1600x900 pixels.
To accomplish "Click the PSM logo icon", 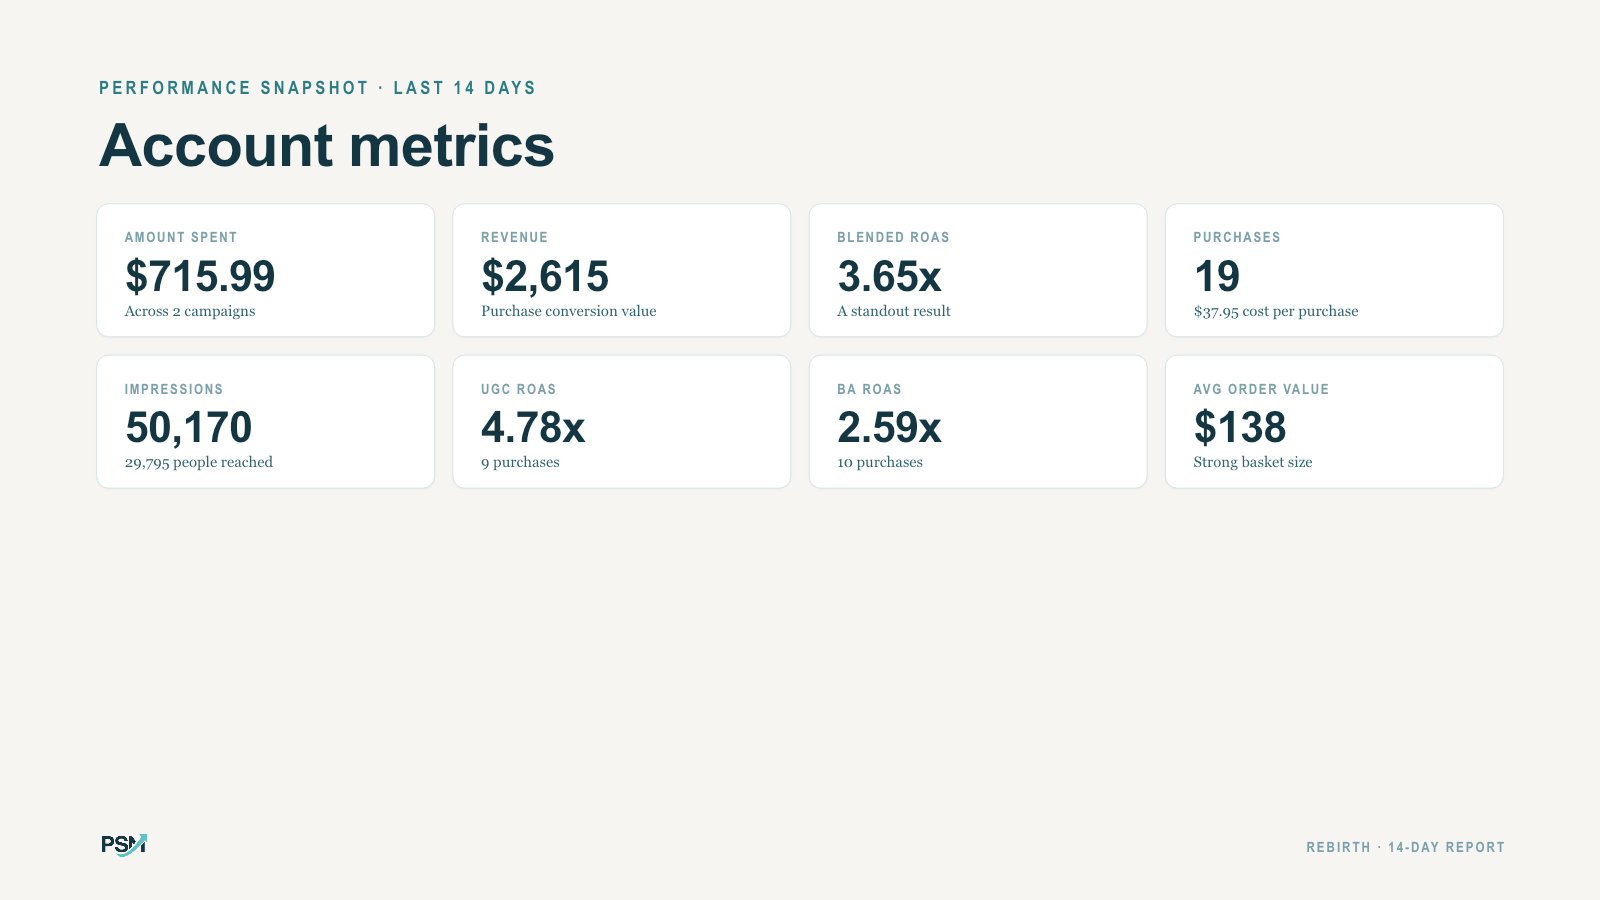I will coord(124,845).
